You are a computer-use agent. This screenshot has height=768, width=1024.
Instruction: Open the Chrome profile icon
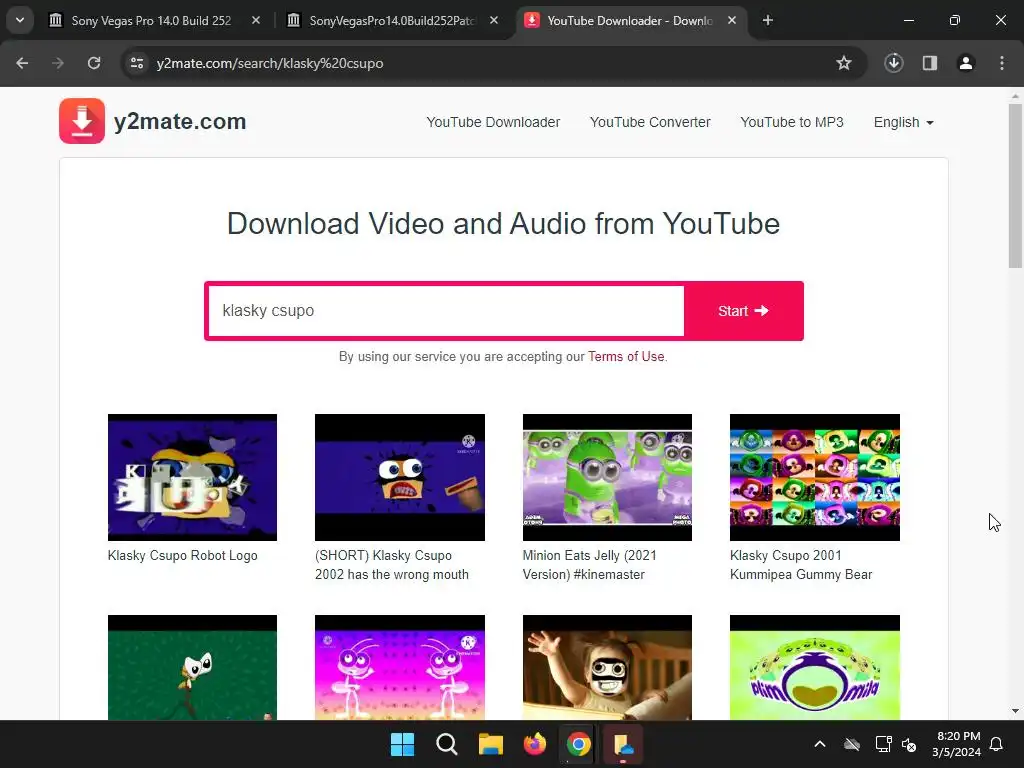point(966,63)
